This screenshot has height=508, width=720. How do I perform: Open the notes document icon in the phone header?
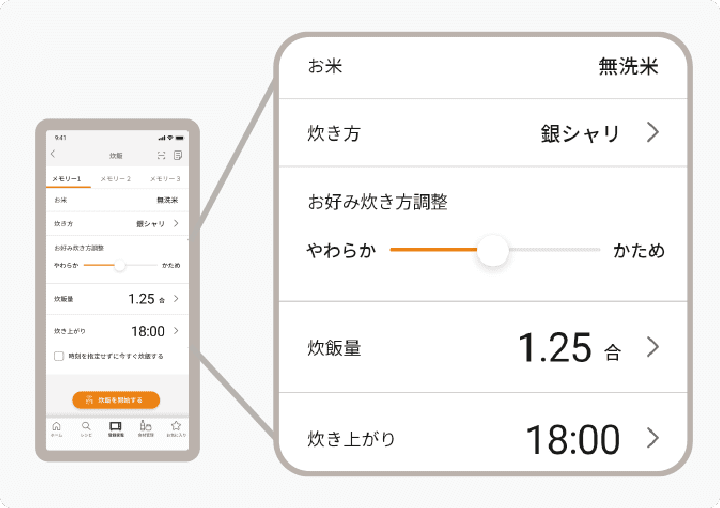178,155
